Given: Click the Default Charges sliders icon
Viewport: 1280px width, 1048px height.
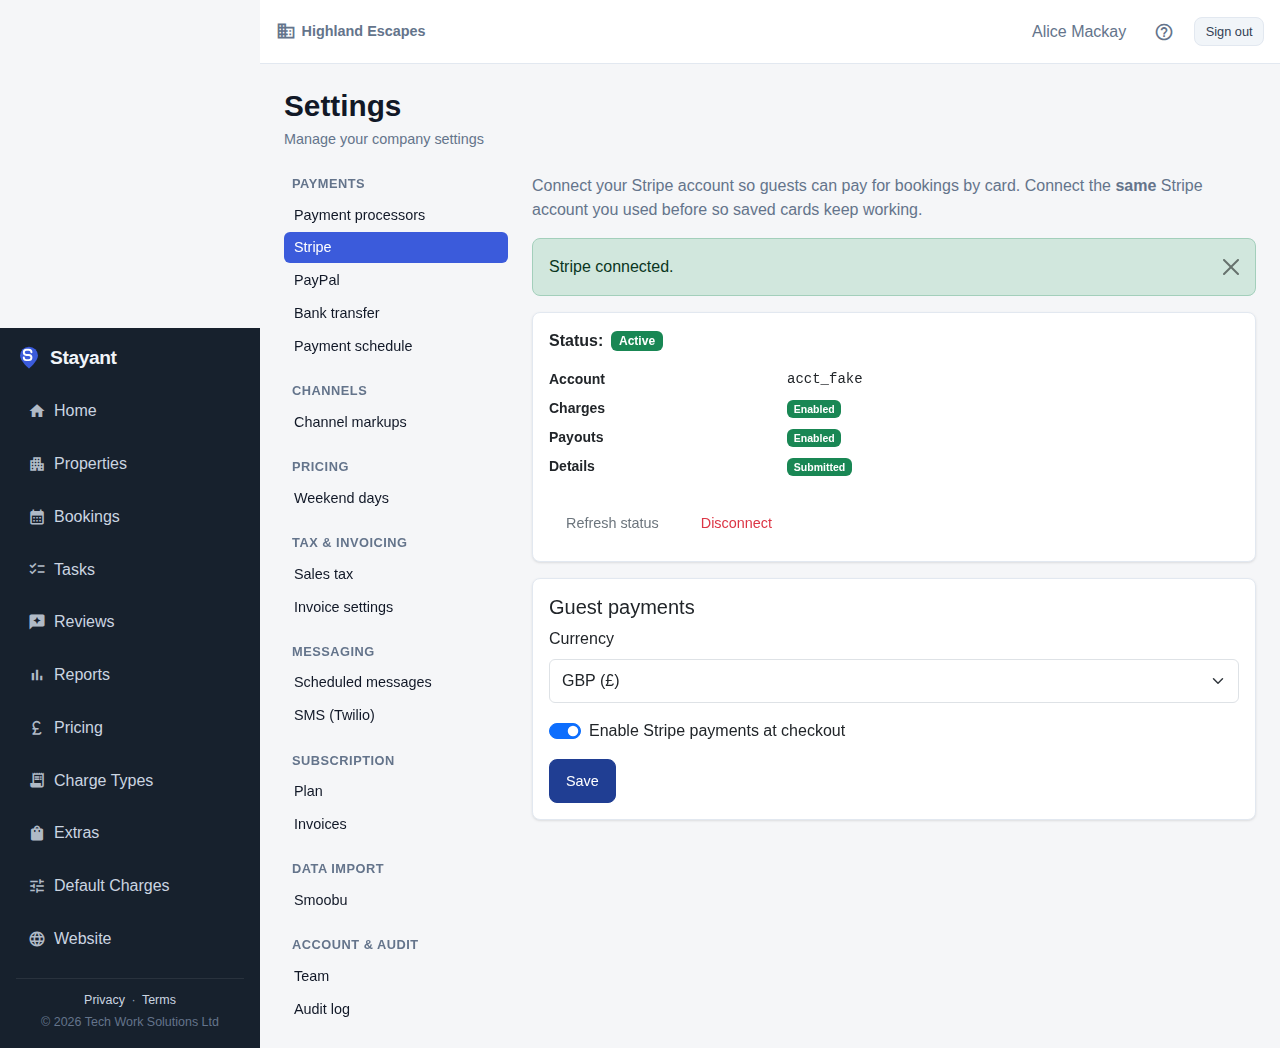Looking at the screenshot, I should pyautogui.click(x=37, y=886).
